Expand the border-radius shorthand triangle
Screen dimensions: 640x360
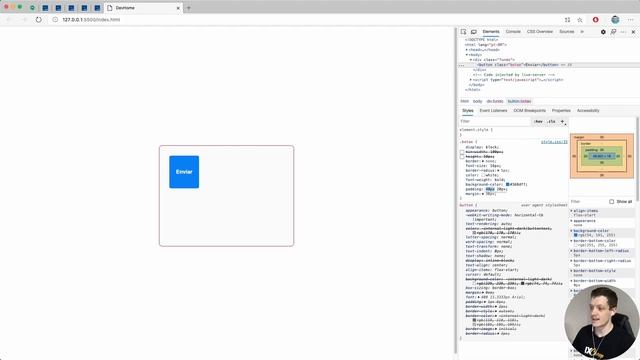[498, 171]
